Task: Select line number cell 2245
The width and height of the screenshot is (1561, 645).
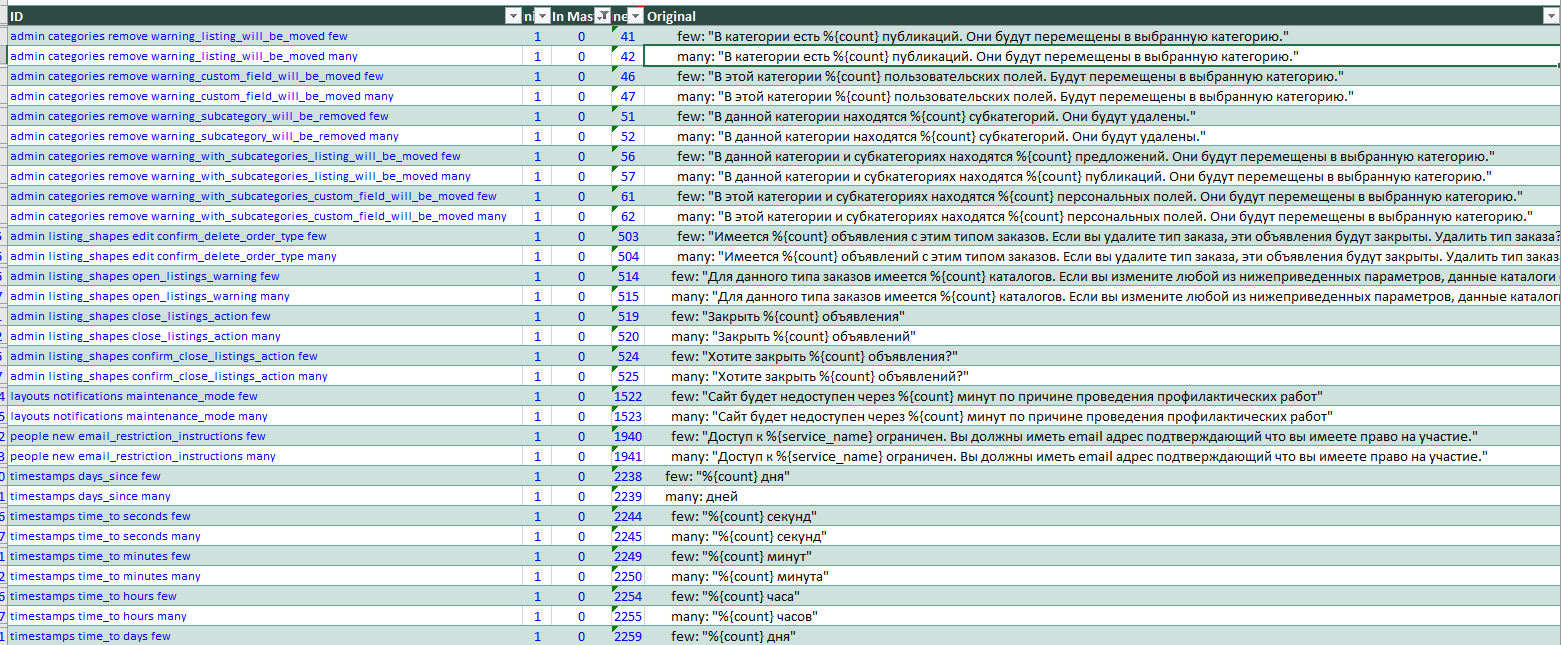Action: [628, 536]
